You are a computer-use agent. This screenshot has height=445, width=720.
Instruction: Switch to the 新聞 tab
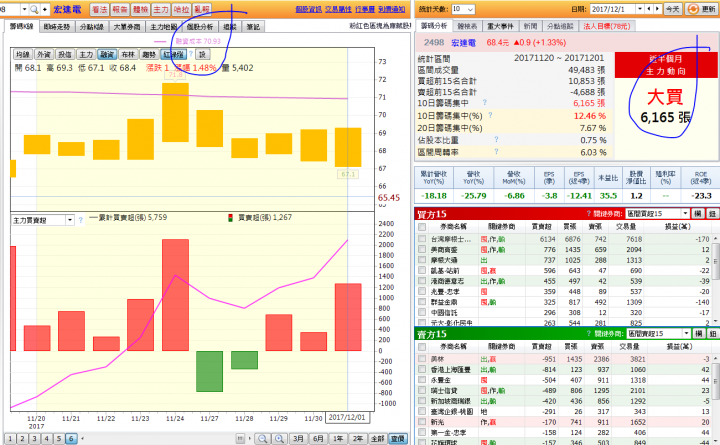530,26
